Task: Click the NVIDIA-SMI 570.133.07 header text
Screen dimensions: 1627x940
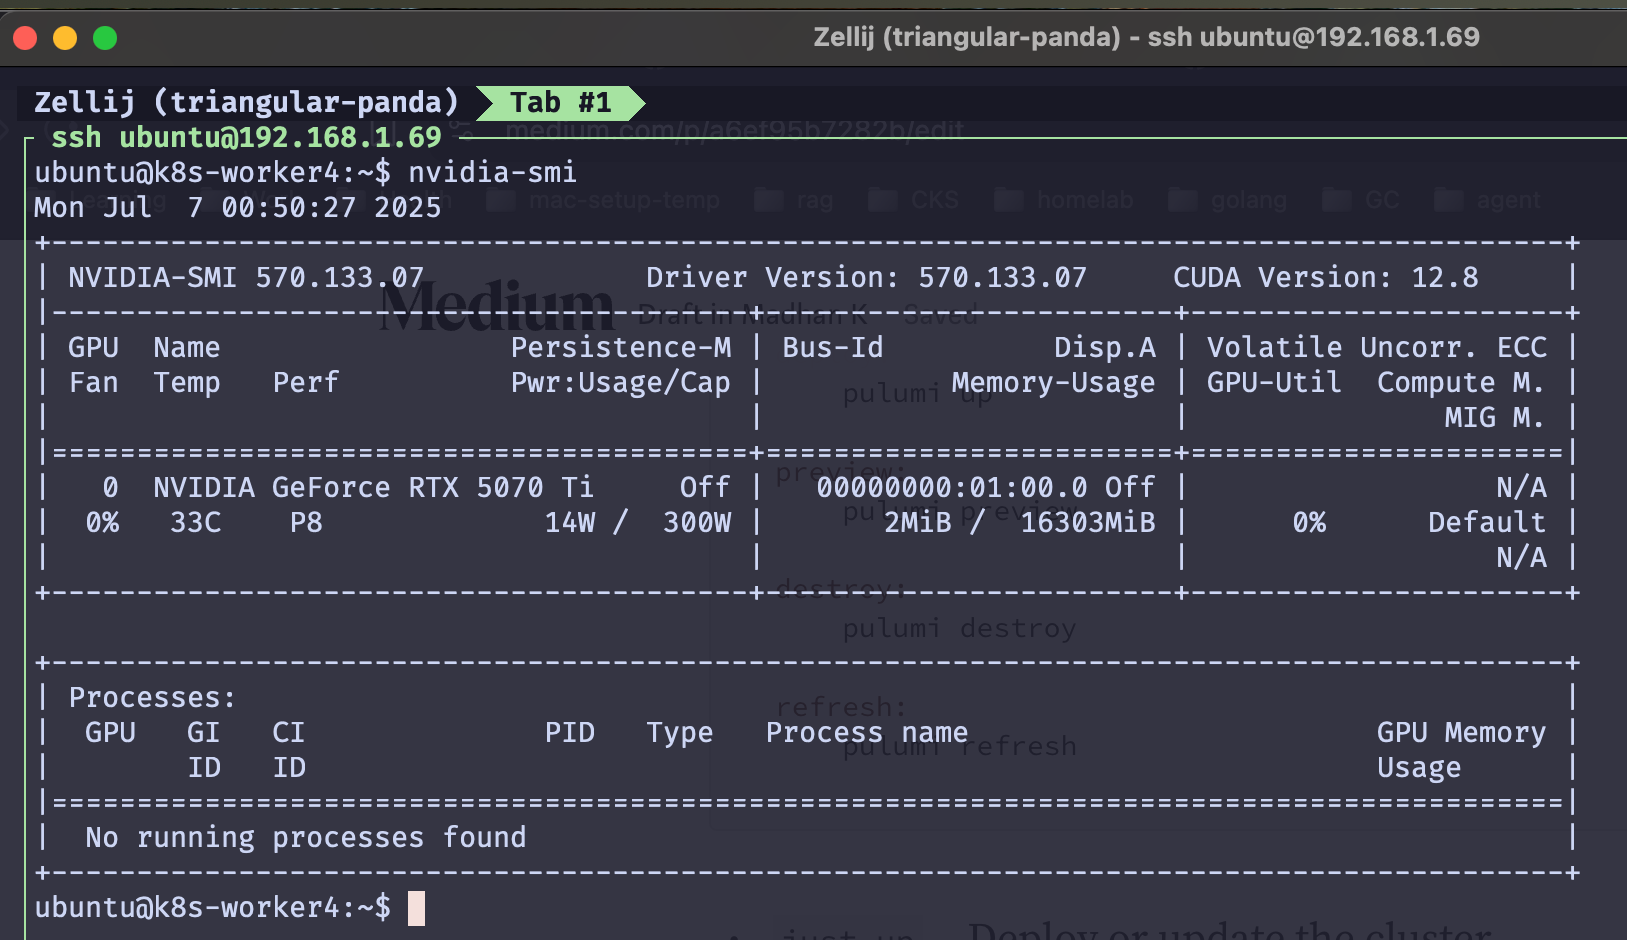Action: pos(246,277)
